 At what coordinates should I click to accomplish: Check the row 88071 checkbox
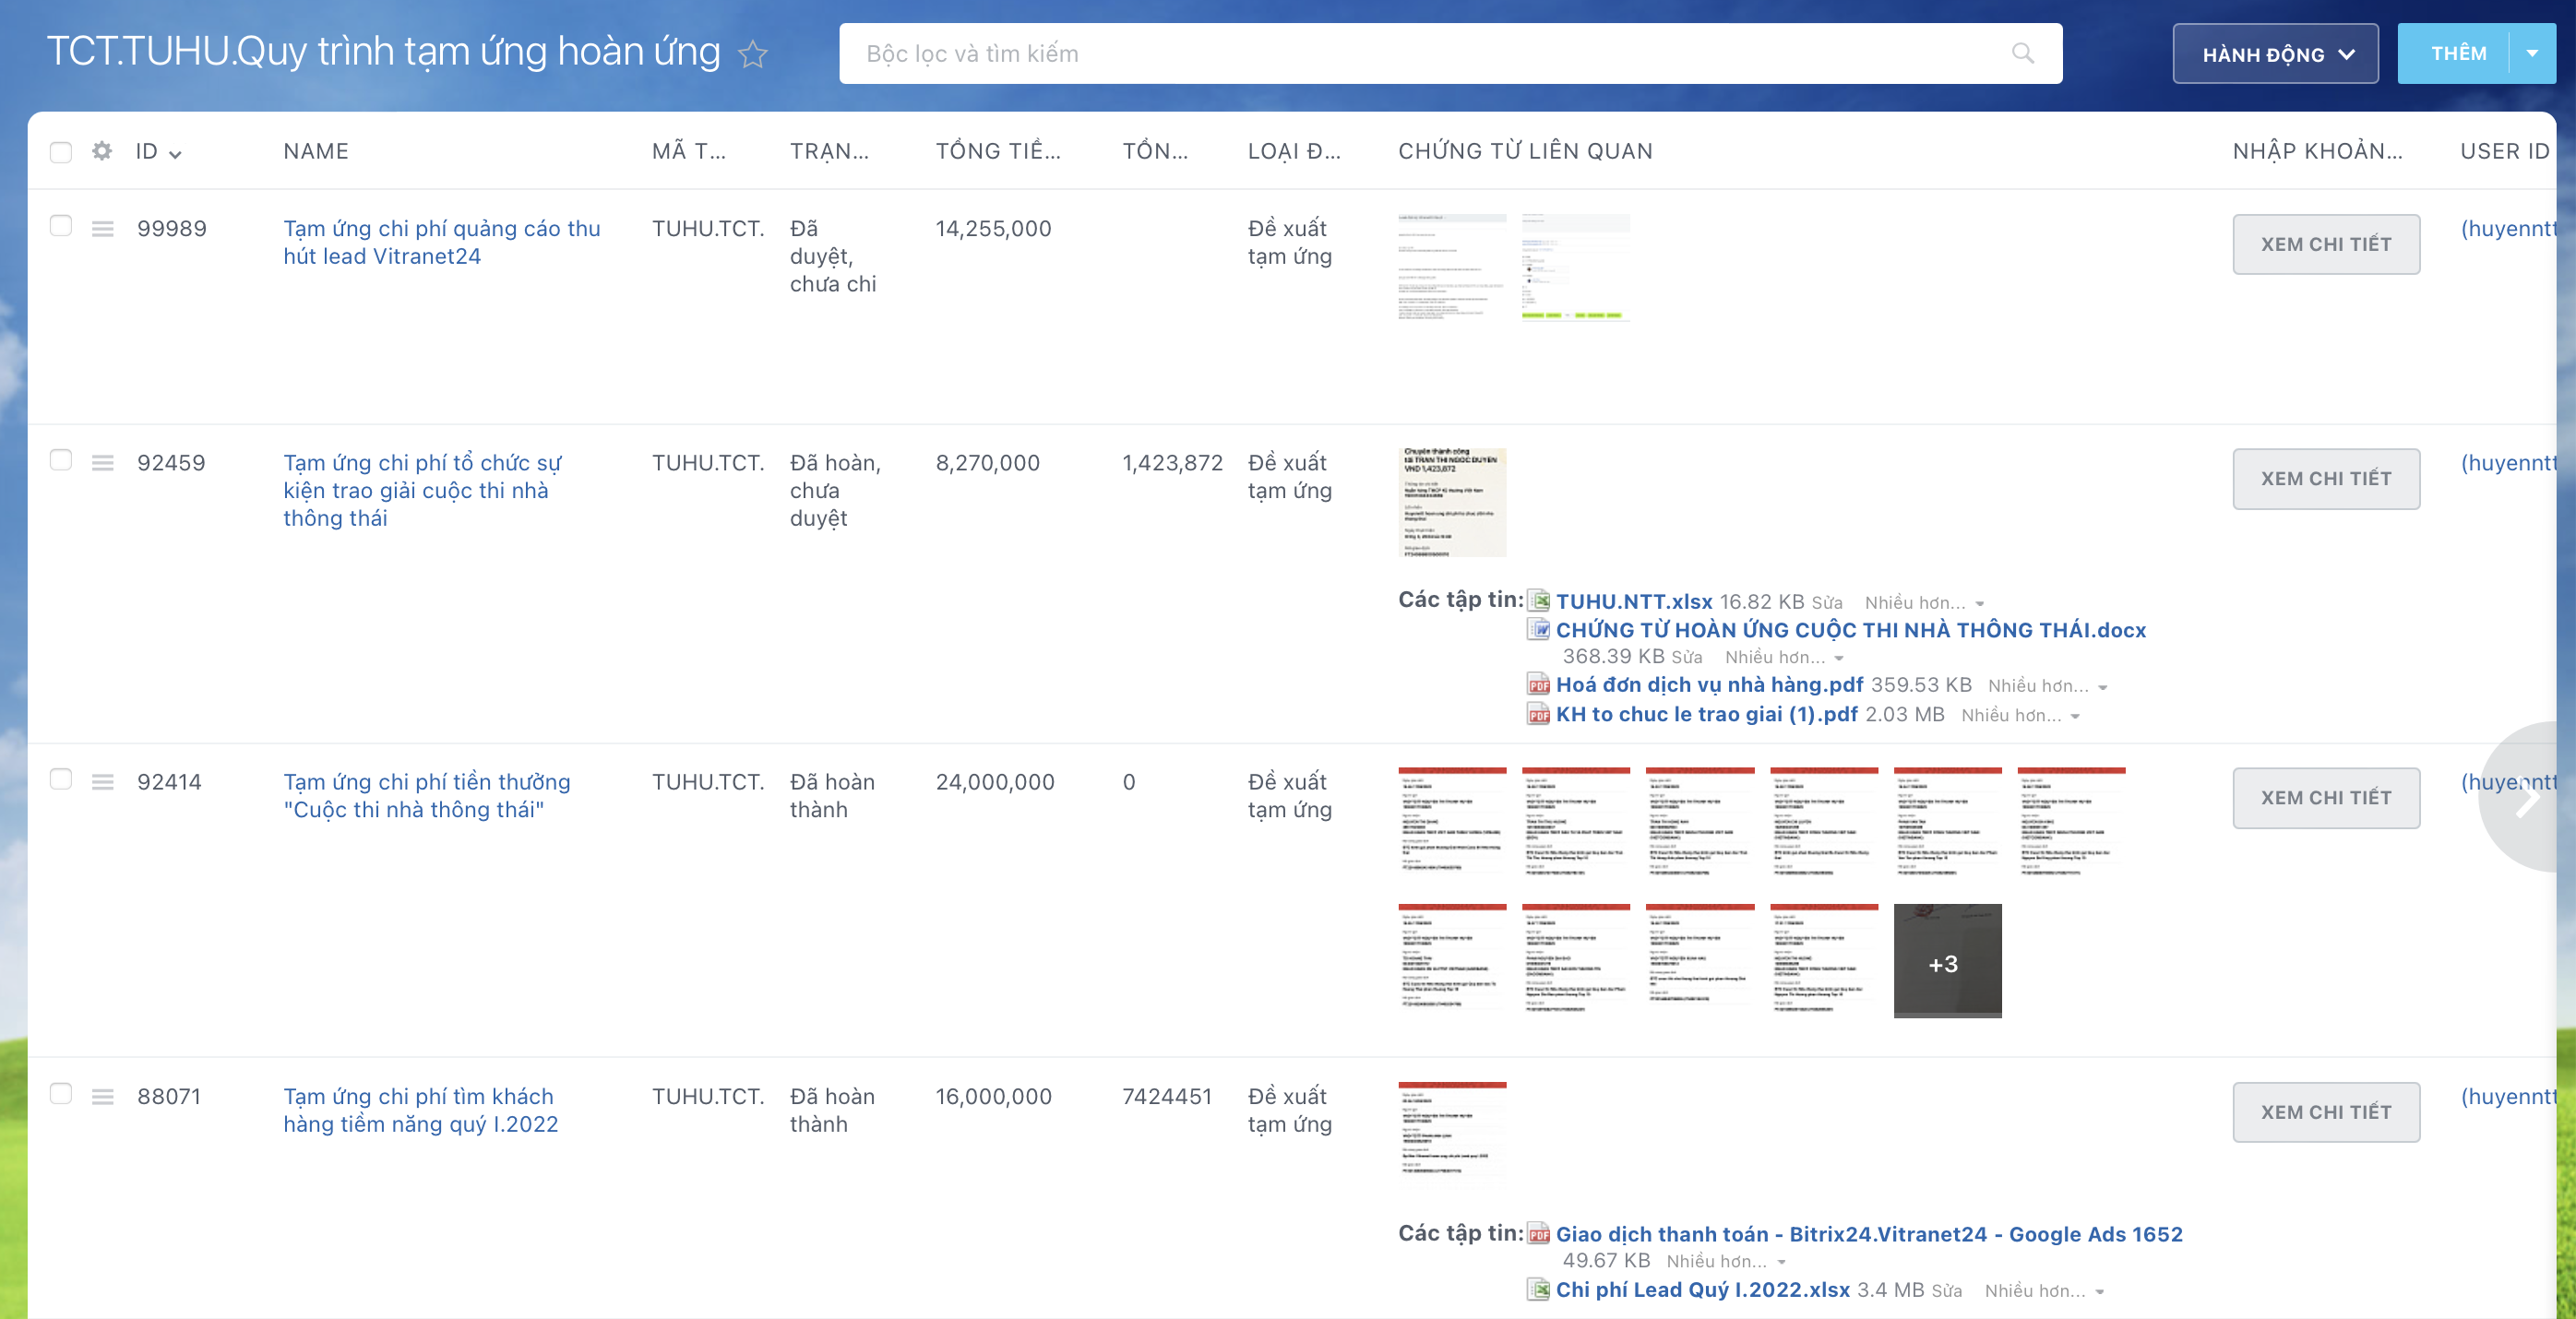click(61, 1094)
